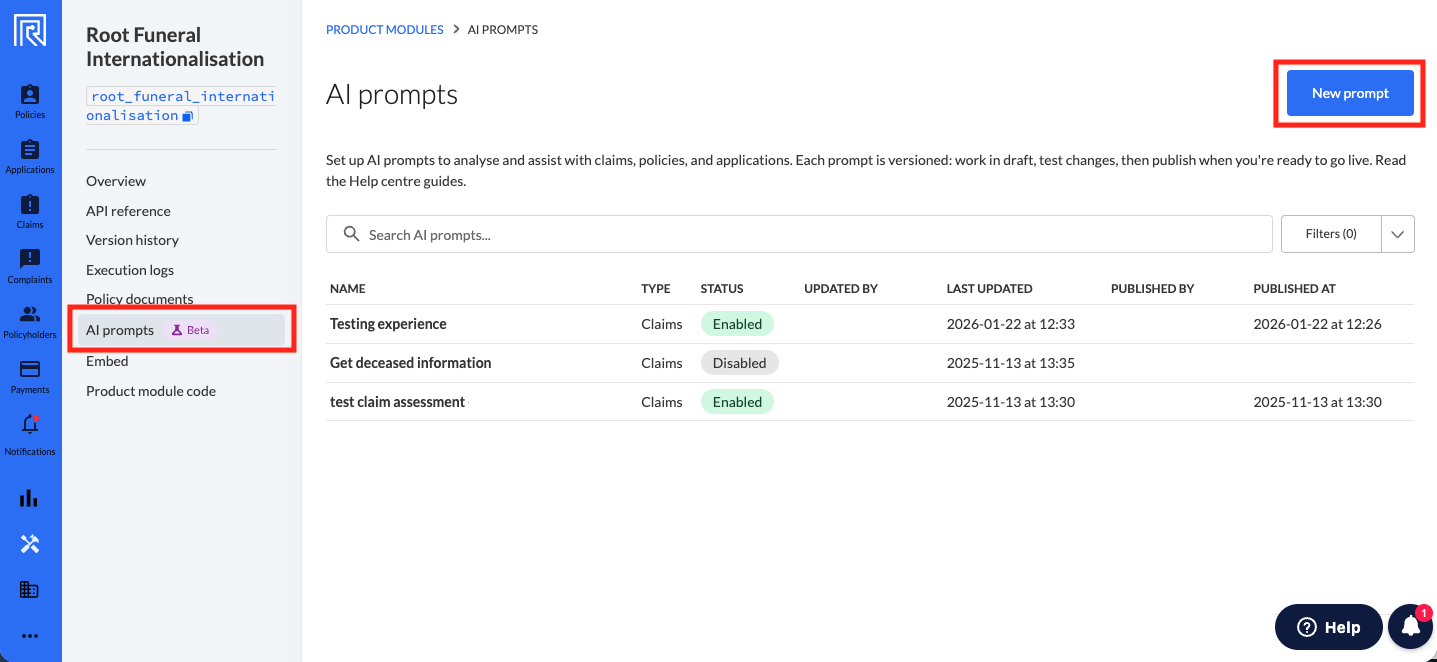Open the more options ellipsis icon
1437x662 pixels.
(x=29, y=636)
